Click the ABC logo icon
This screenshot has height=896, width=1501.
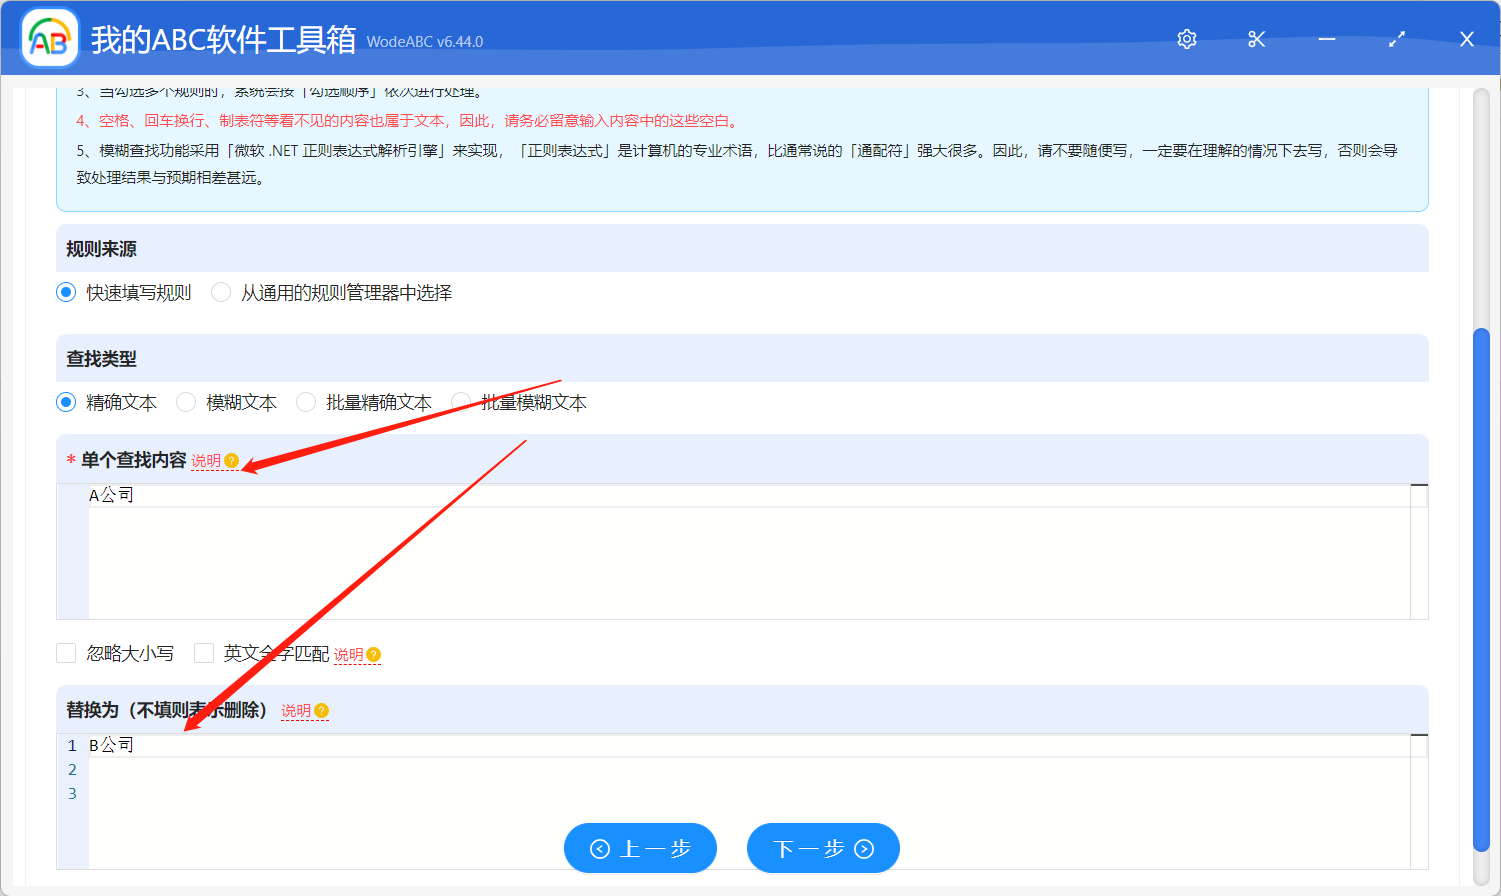49,39
